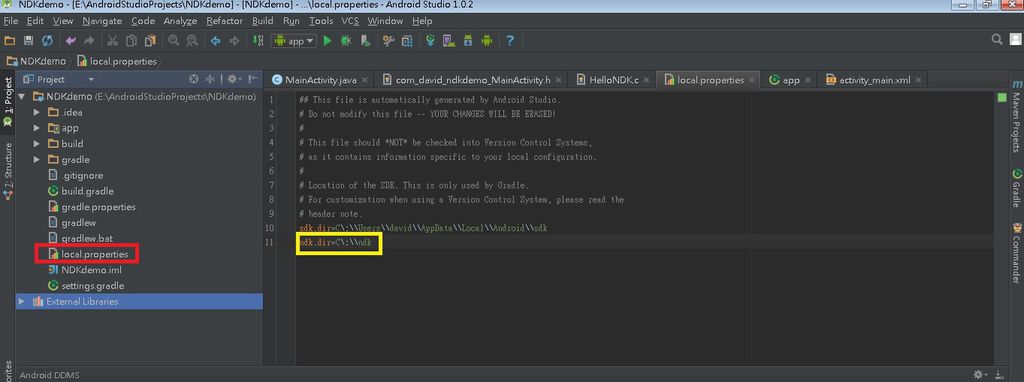1024x382 pixels.
Task: Click the Cut scissors icon
Action: click(x=112, y=40)
